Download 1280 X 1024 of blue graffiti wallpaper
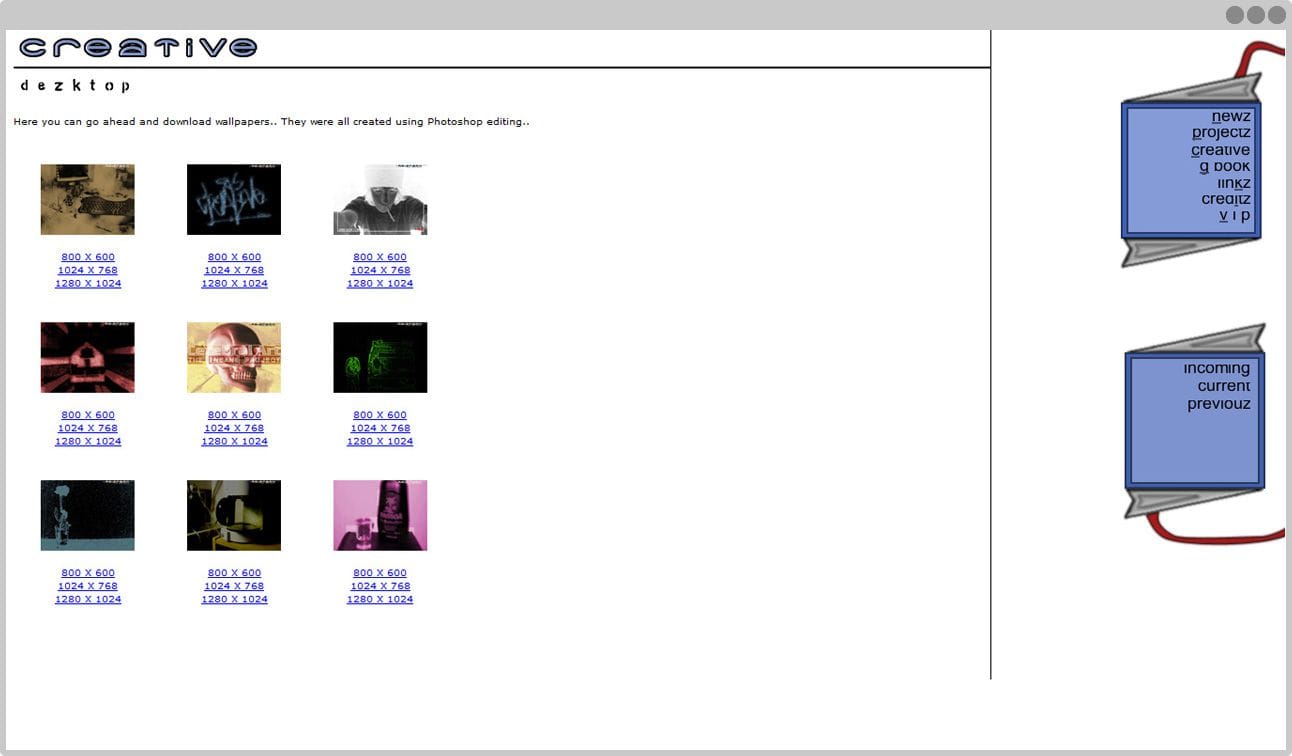The width and height of the screenshot is (1292, 756). tap(234, 283)
